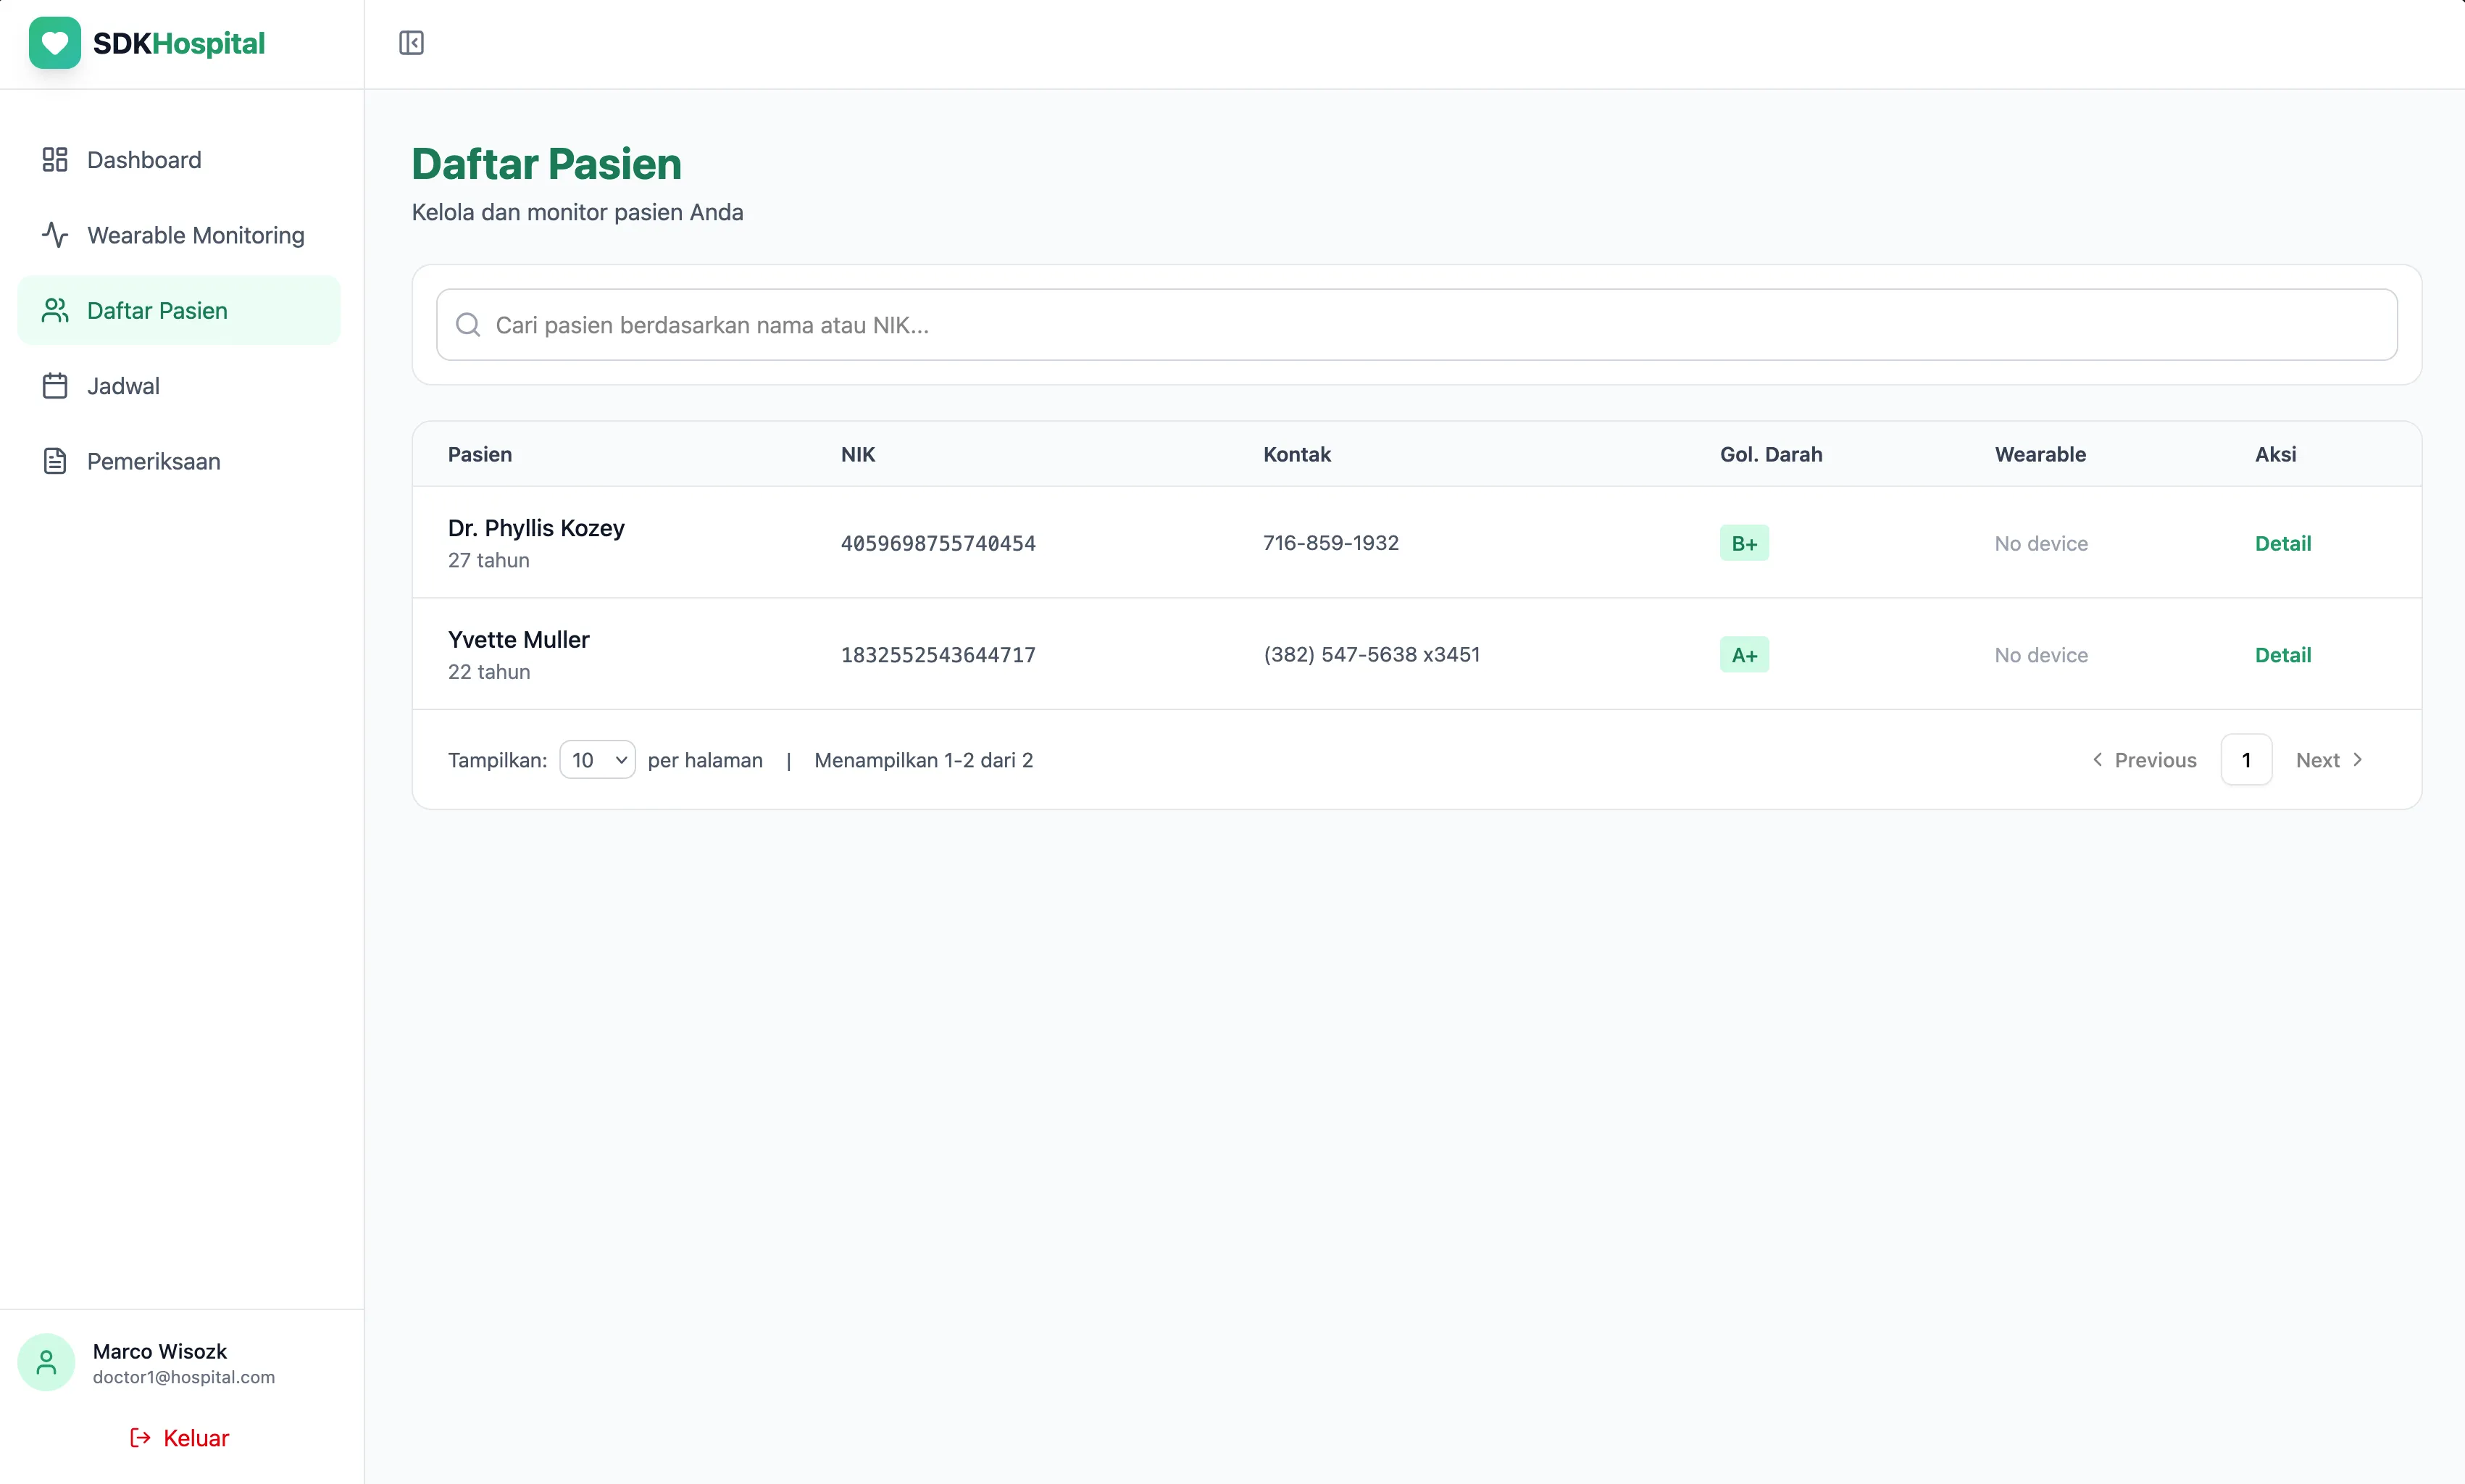Image resolution: width=2465 pixels, height=1484 pixels.
Task: Go to the Pemeriksaan menu item
Action: pyautogui.click(x=153, y=461)
